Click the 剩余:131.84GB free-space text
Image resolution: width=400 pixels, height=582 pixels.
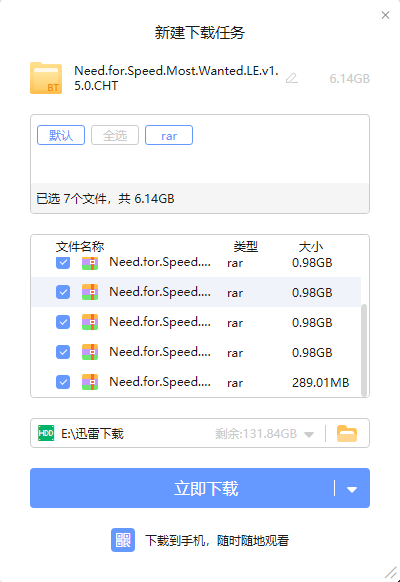click(x=256, y=434)
